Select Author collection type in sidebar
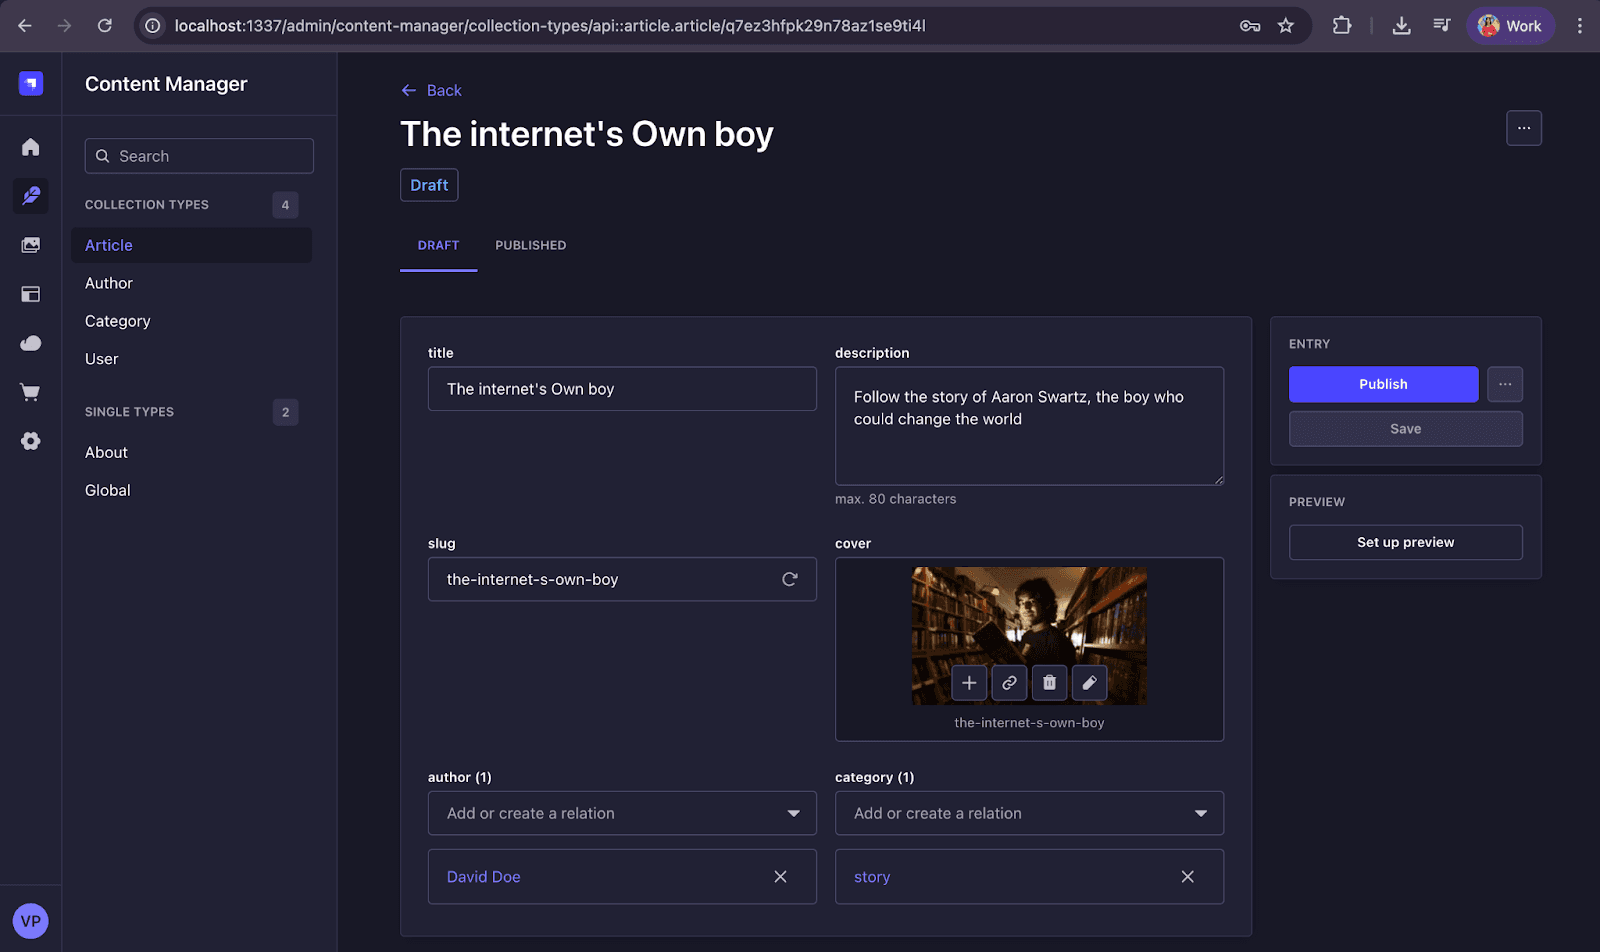This screenshot has height=952, width=1600. [x=109, y=283]
